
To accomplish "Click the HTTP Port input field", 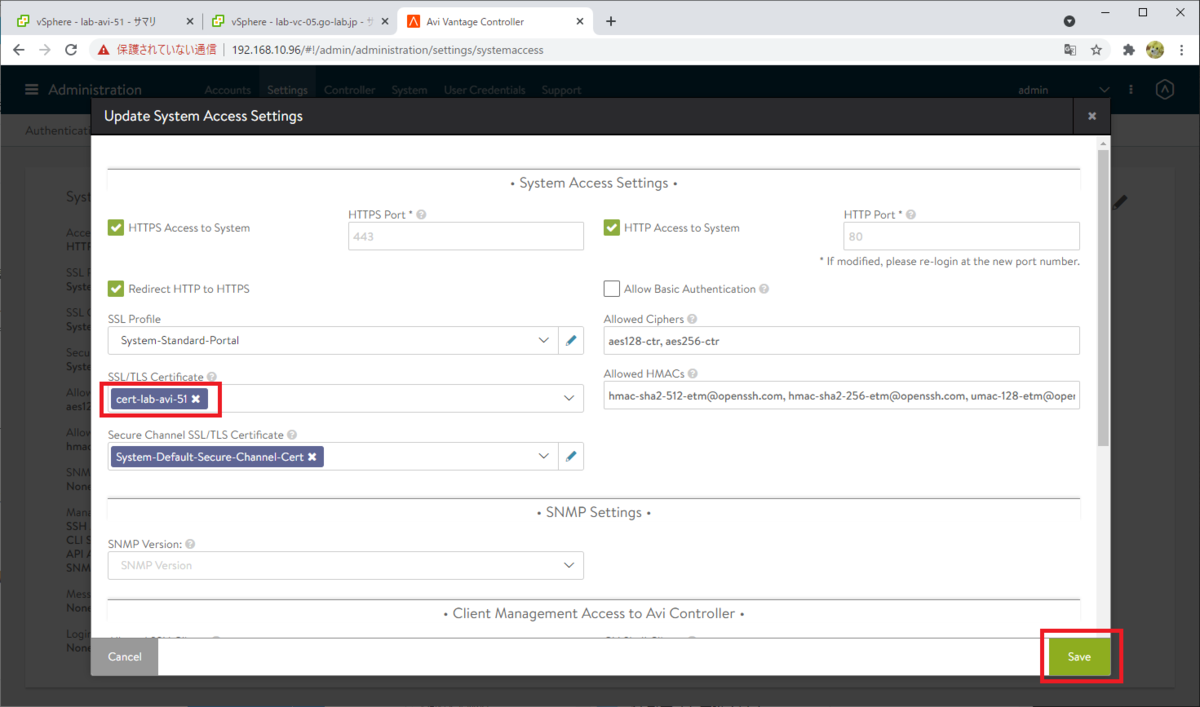I will pyautogui.click(x=961, y=236).
